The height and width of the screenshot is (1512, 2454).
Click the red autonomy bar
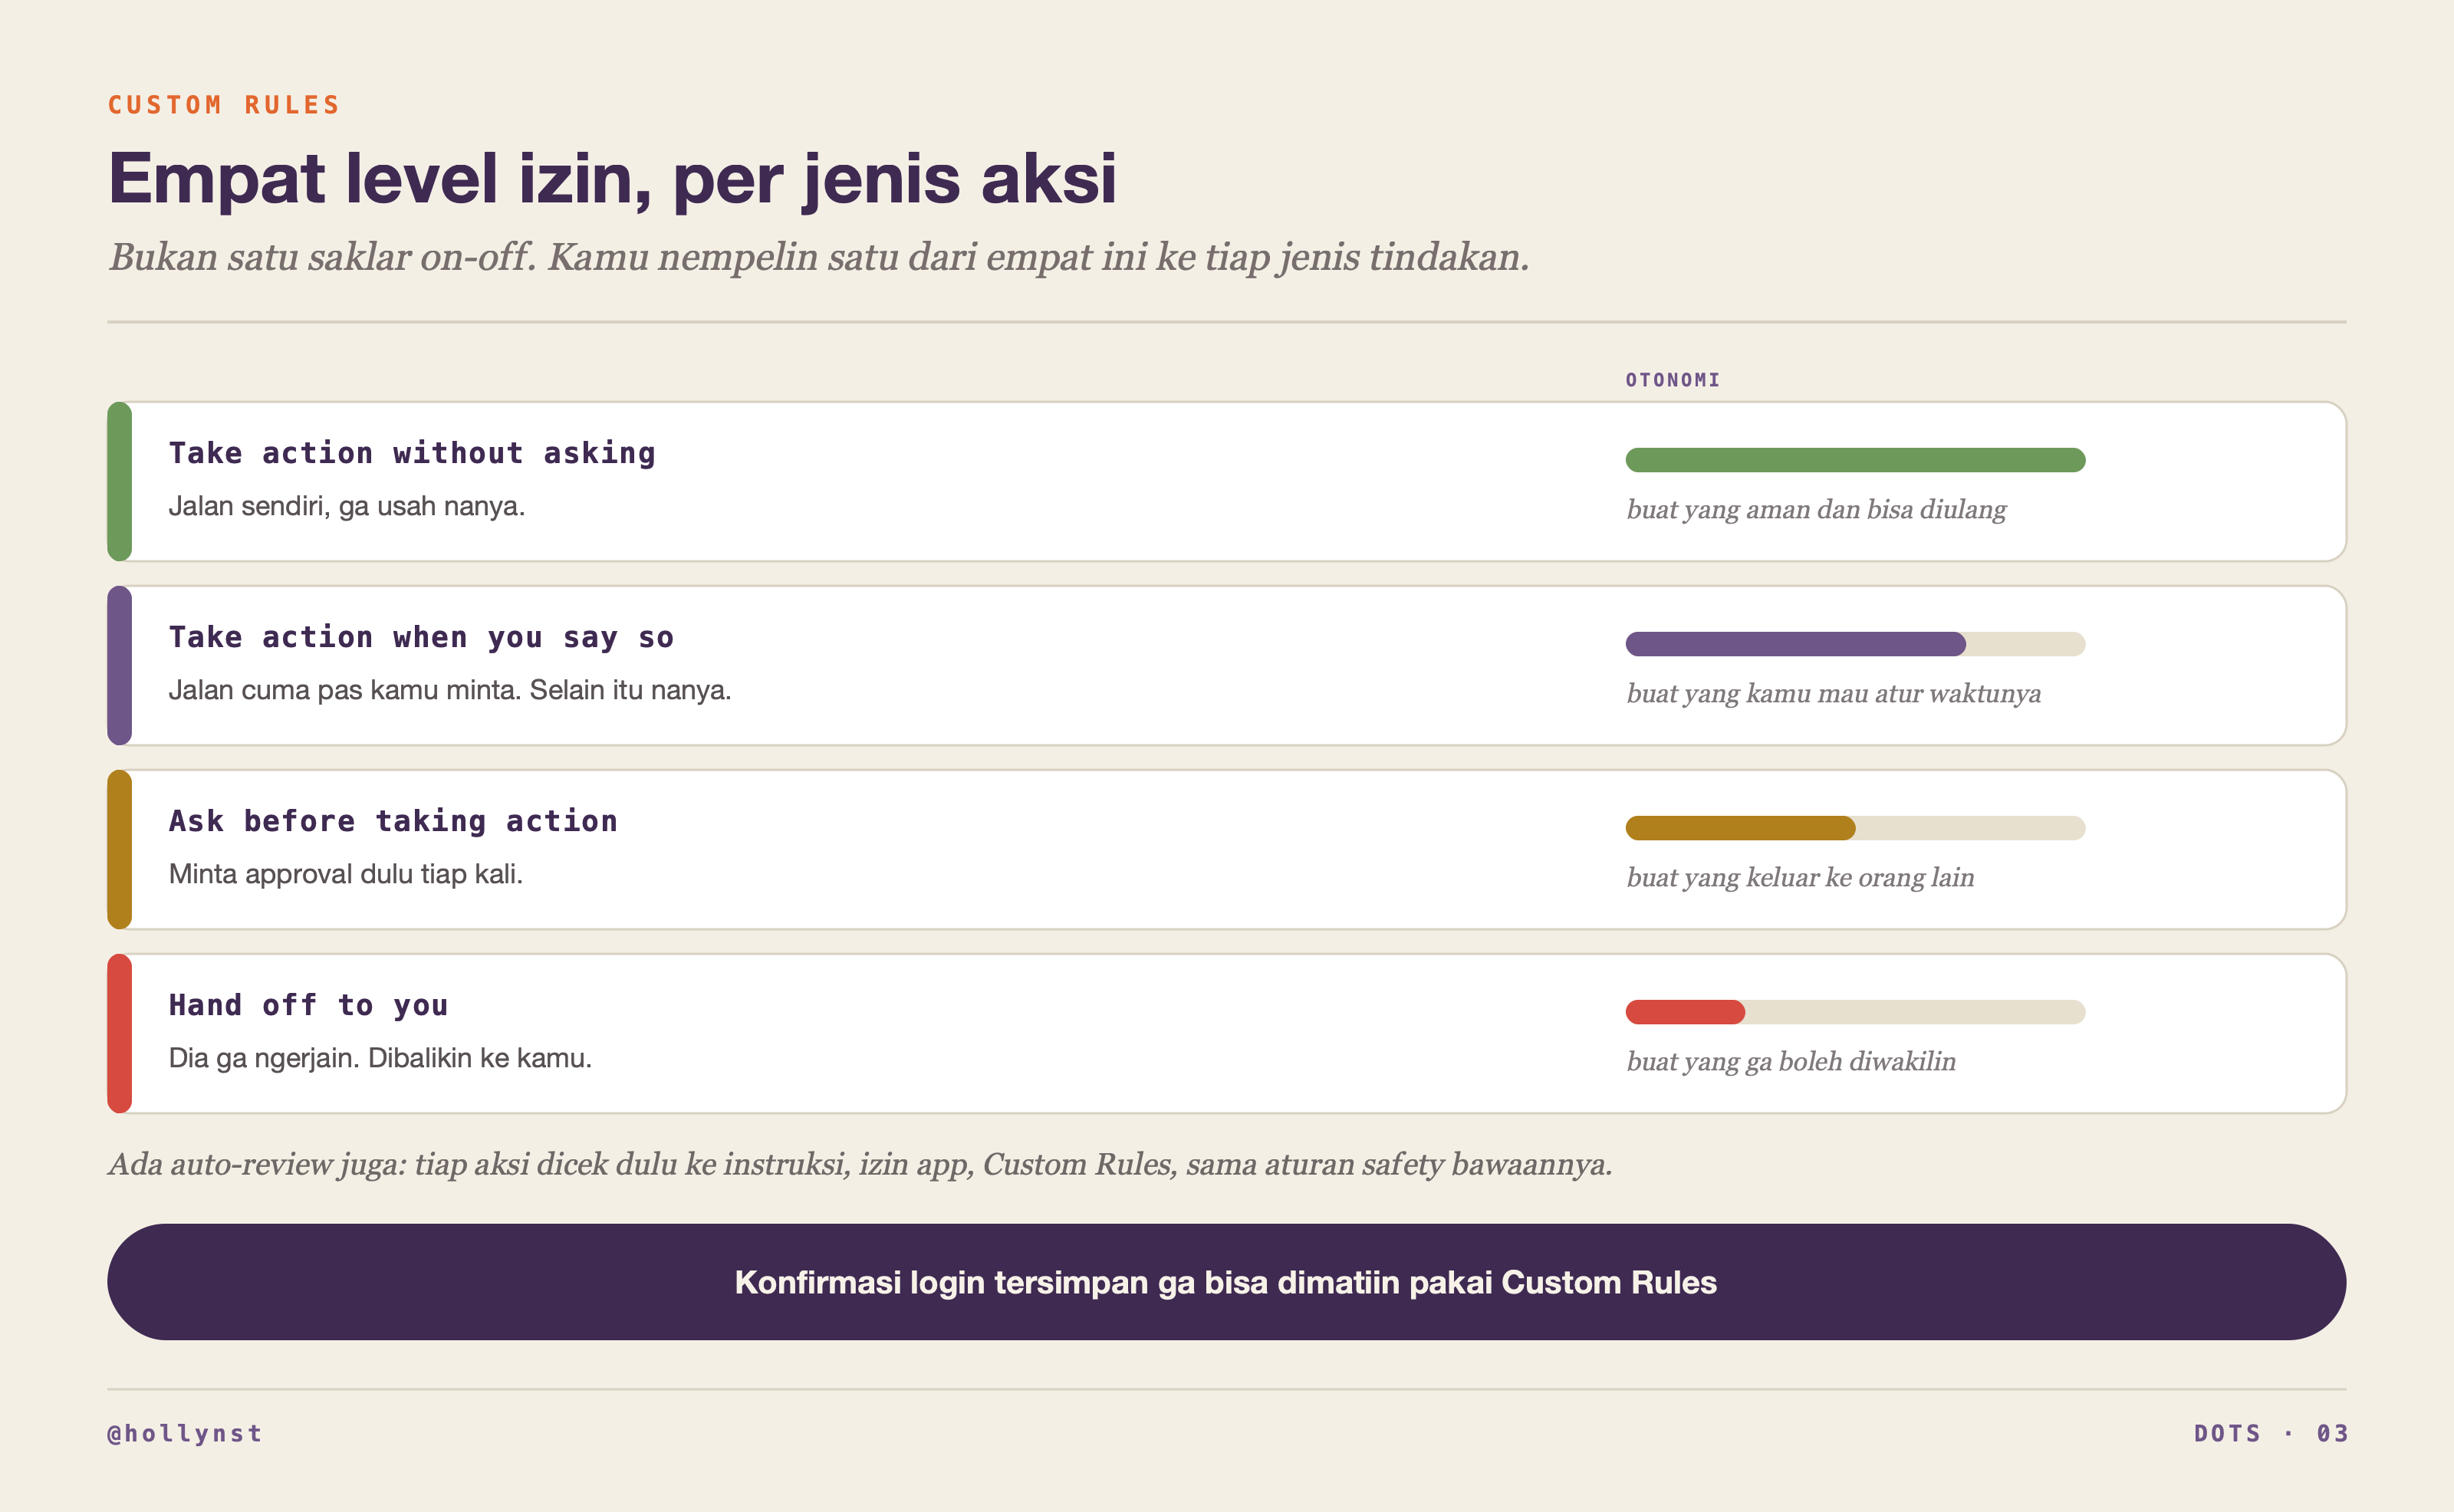[x=1685, y=1012]
